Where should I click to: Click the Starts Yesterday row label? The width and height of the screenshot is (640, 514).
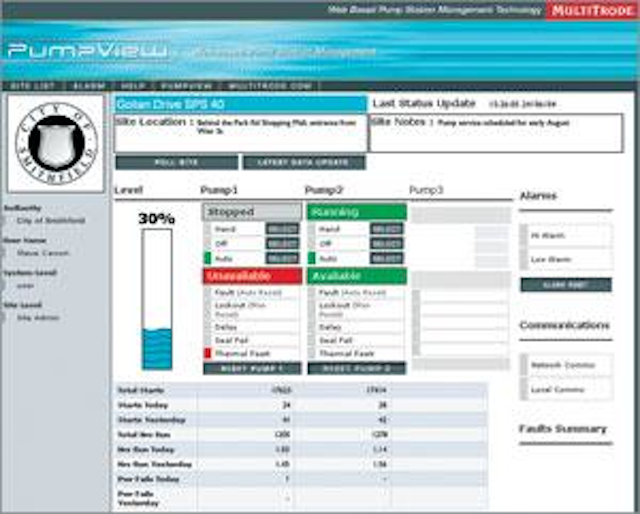click(151, 420)
